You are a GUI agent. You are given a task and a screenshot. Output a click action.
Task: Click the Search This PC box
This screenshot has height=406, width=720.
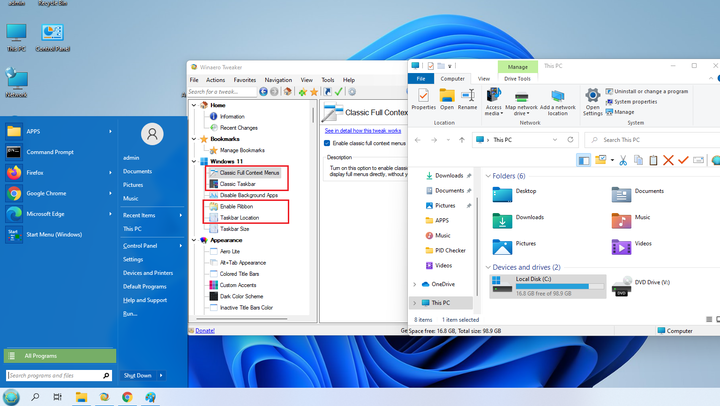pos(654,140)
